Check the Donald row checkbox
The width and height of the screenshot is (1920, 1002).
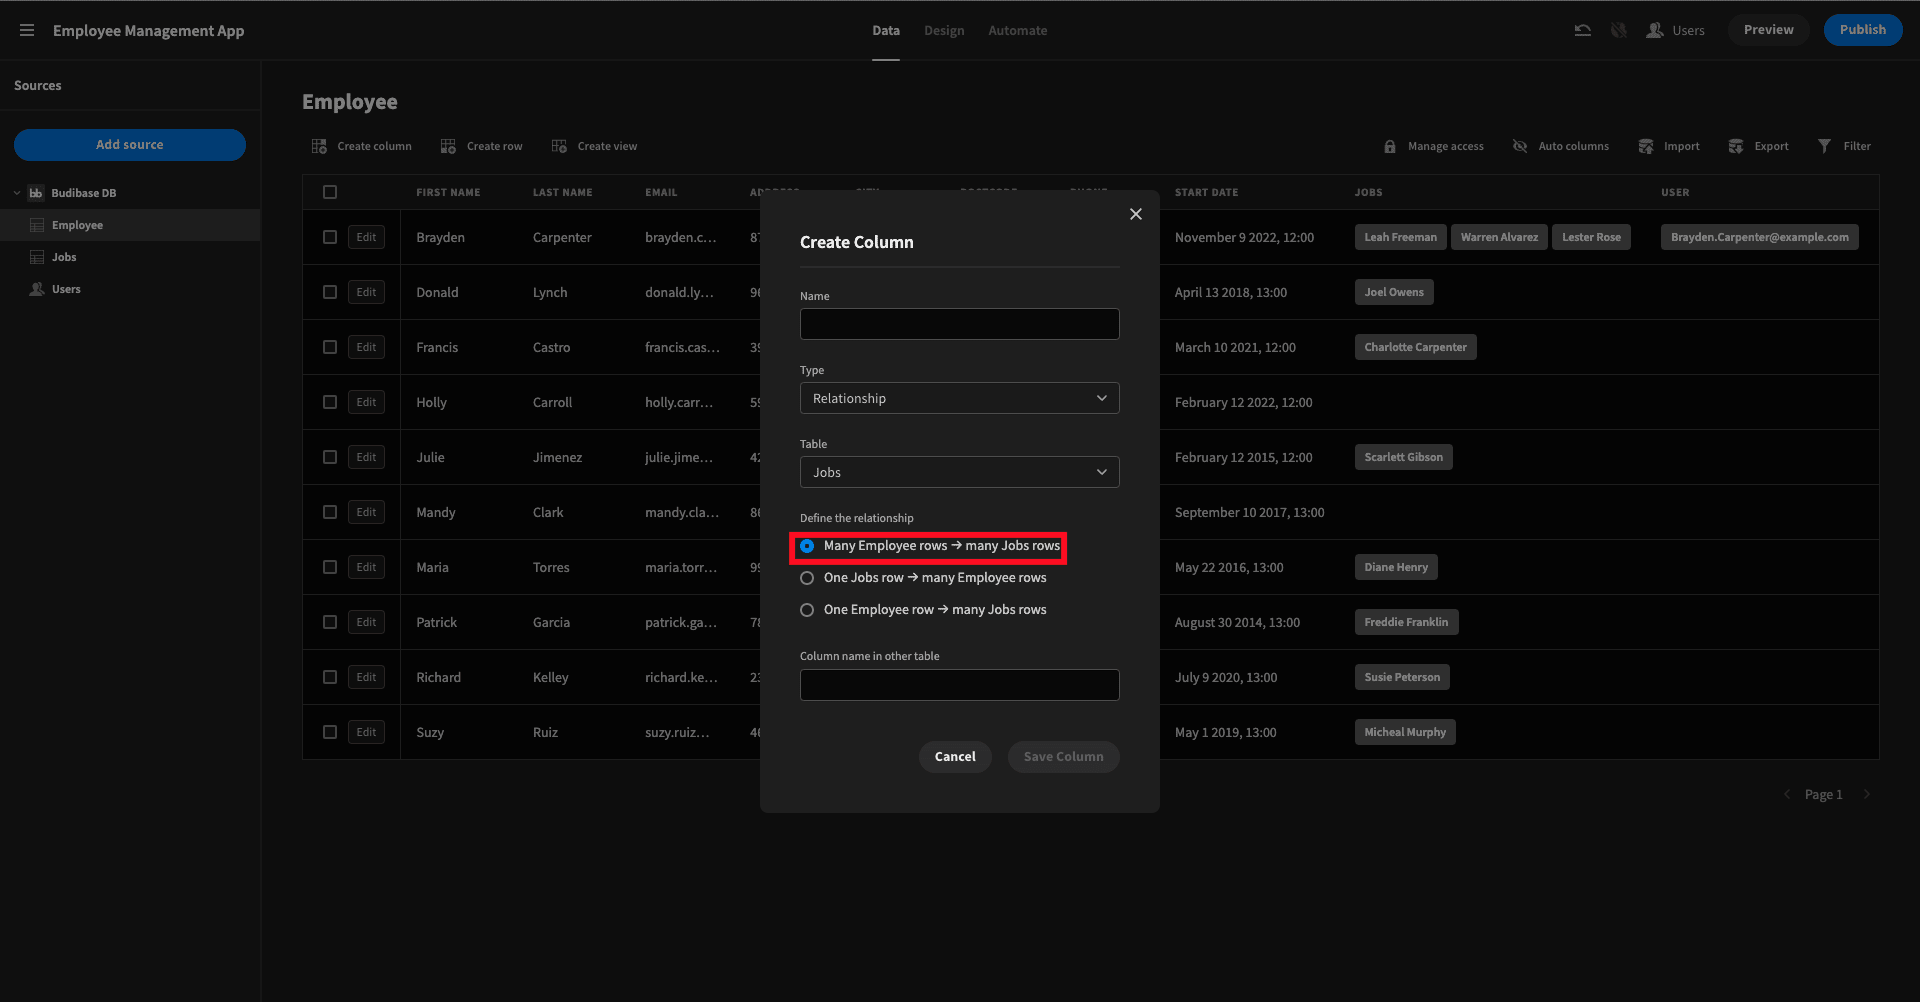pos(330,292)
